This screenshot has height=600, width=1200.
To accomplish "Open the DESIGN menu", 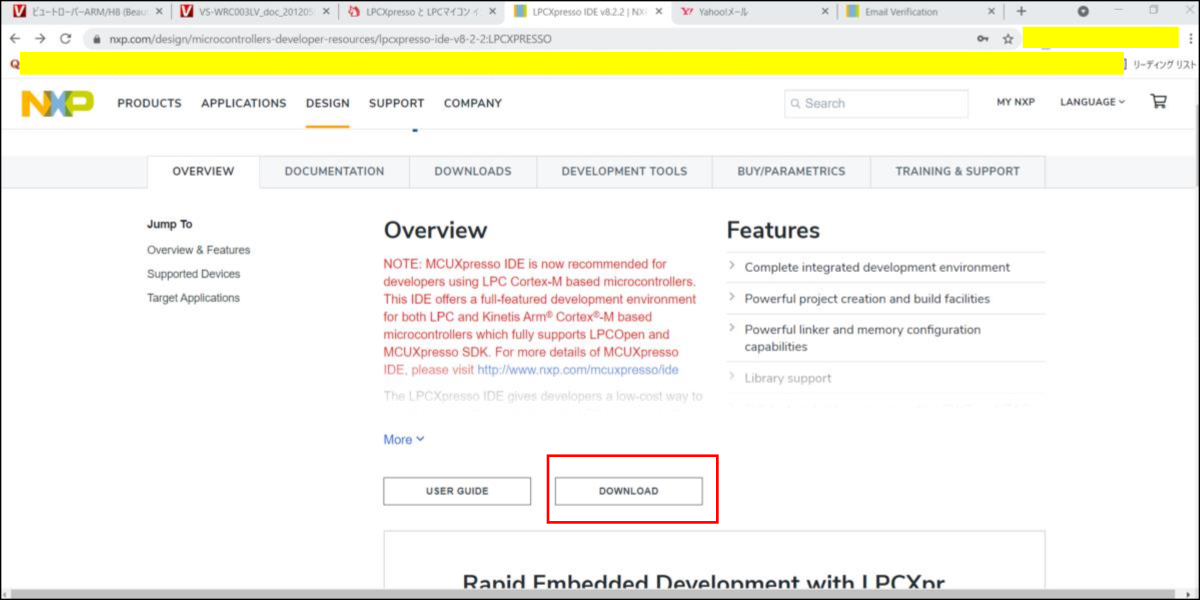I will (328, 103).
